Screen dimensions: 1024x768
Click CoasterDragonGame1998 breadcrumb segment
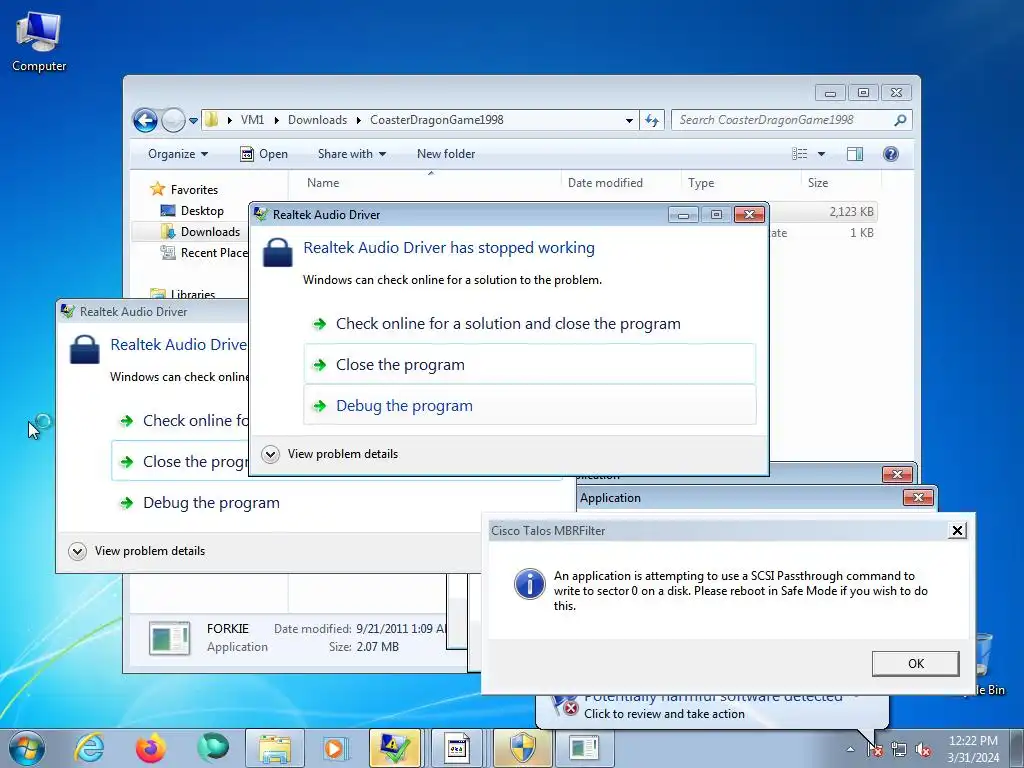click(436, 120)
